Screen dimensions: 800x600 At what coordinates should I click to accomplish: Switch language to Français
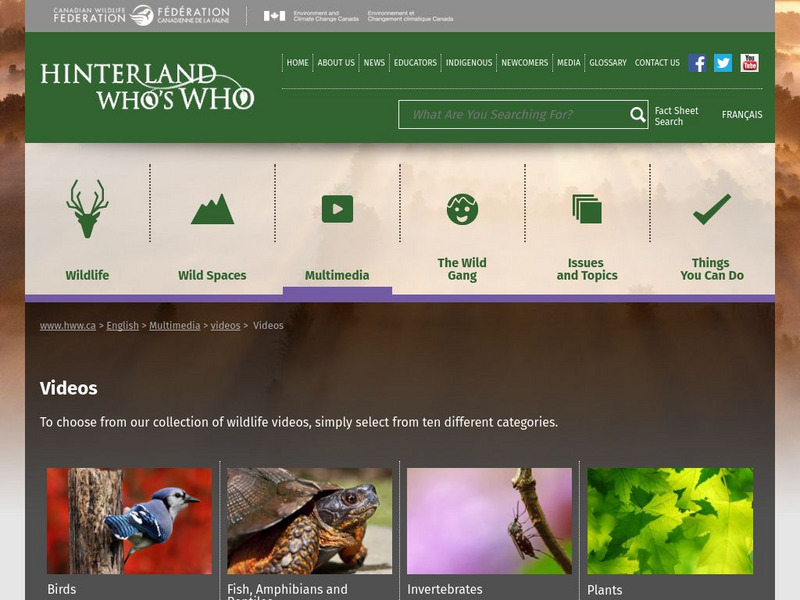click(x=742, y=115)
